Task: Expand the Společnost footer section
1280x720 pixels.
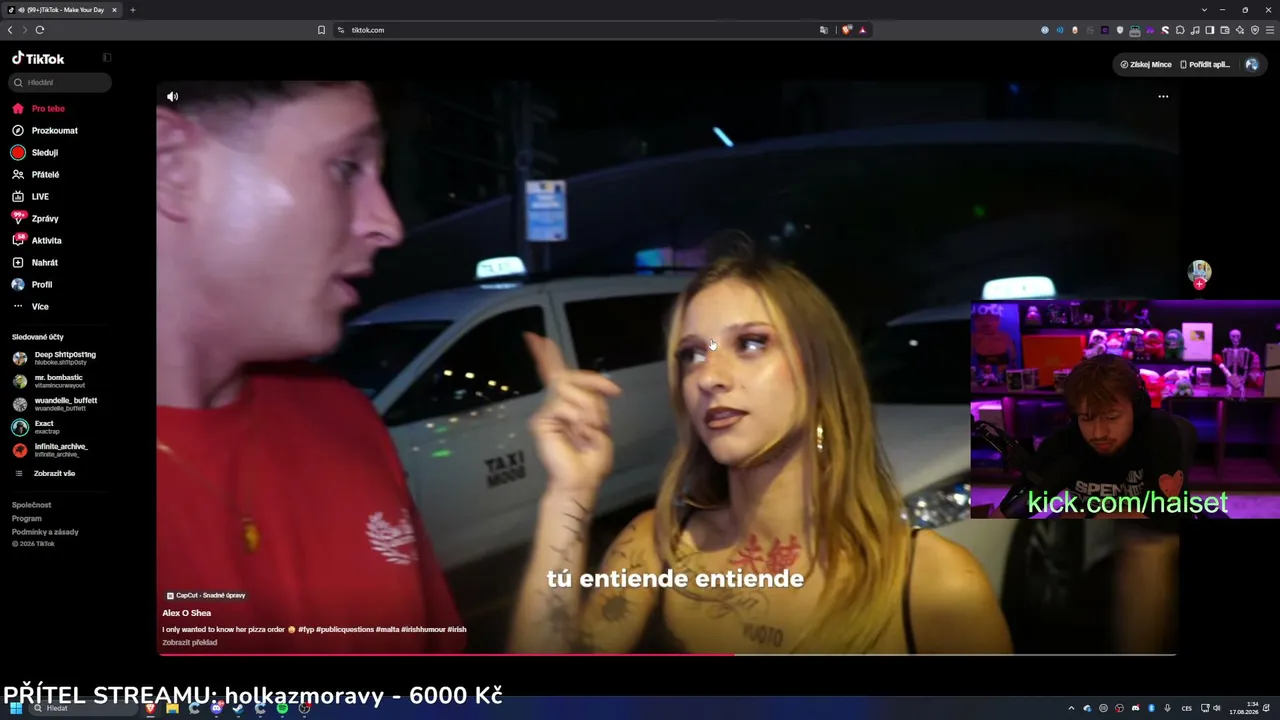Action: (31, 505)
